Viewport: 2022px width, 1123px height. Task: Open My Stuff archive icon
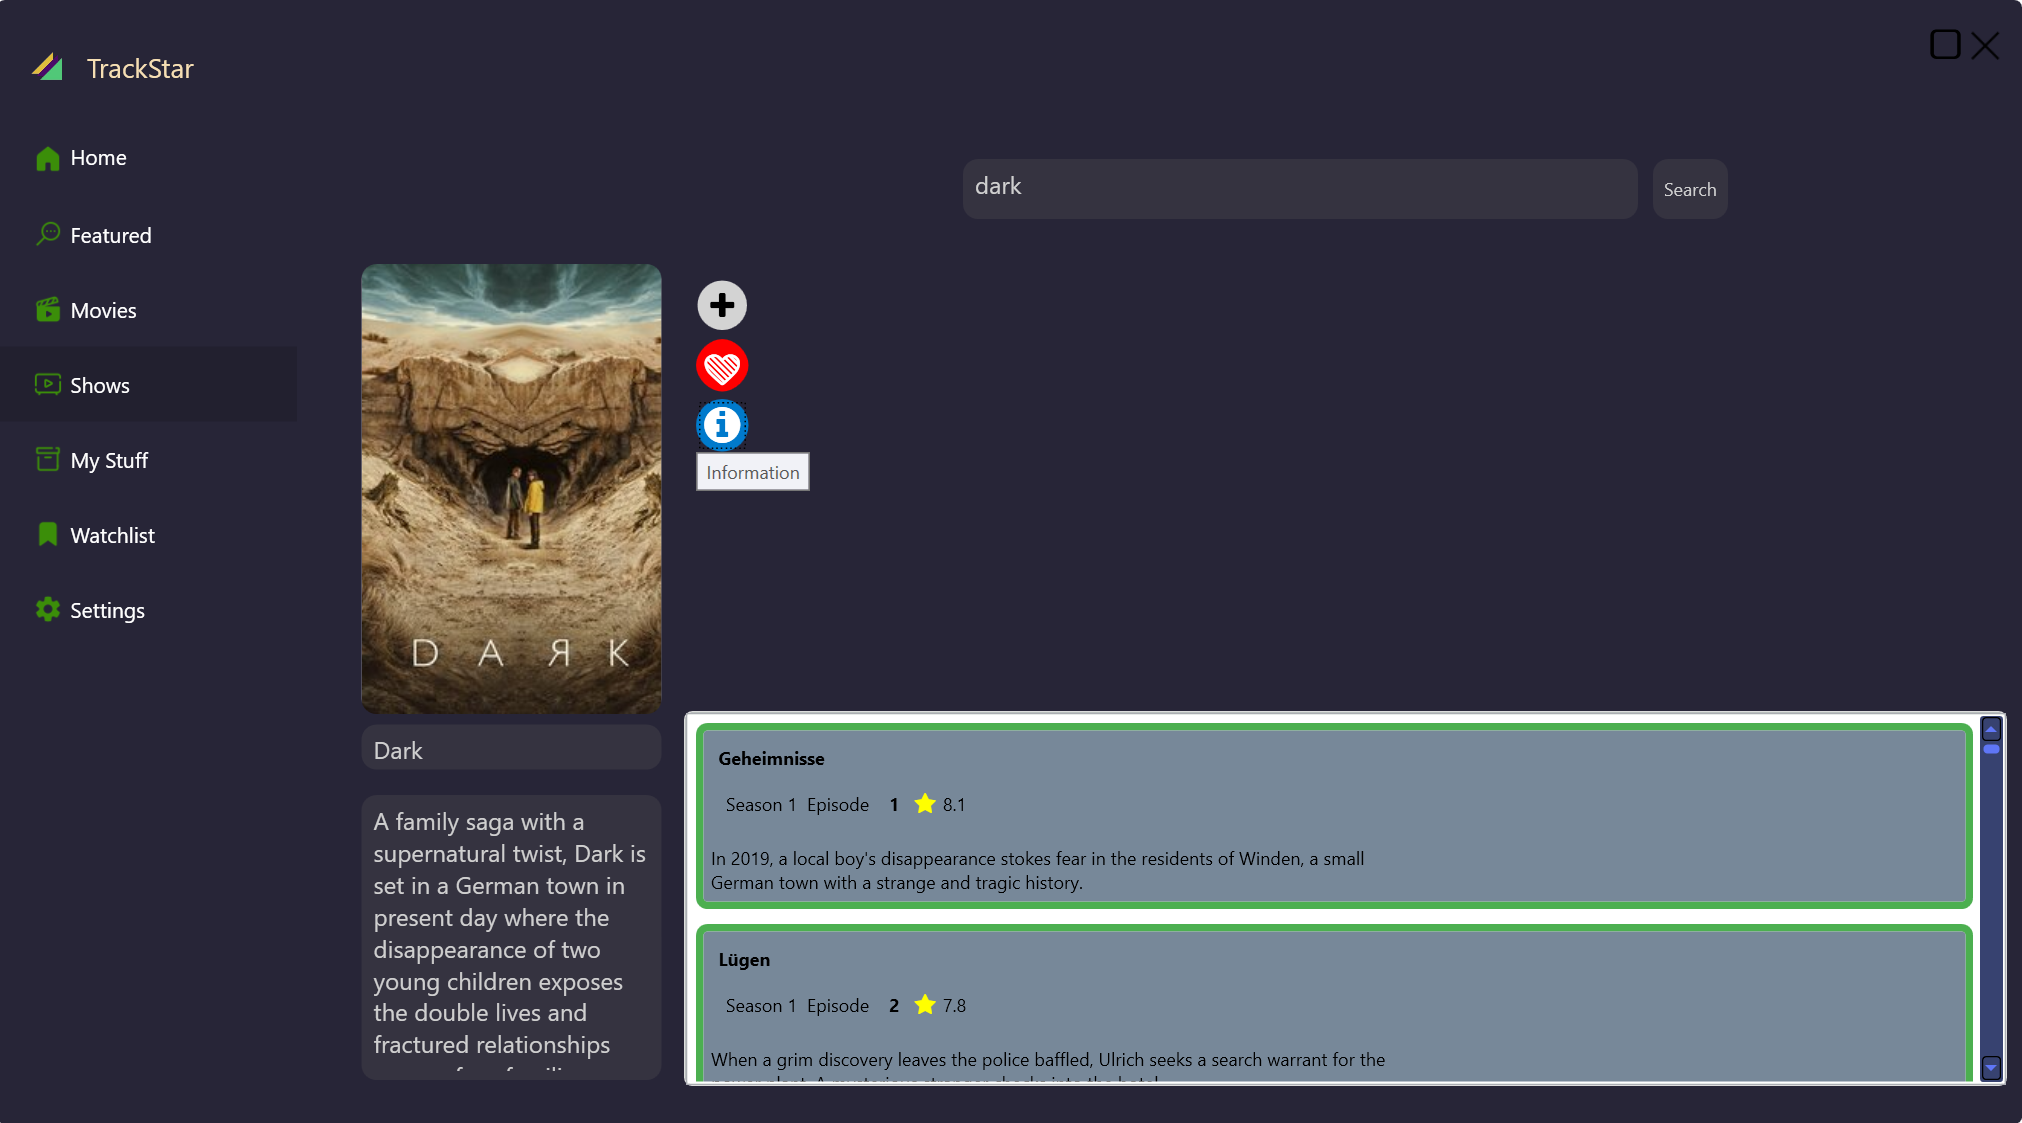(x=48, y=460)
